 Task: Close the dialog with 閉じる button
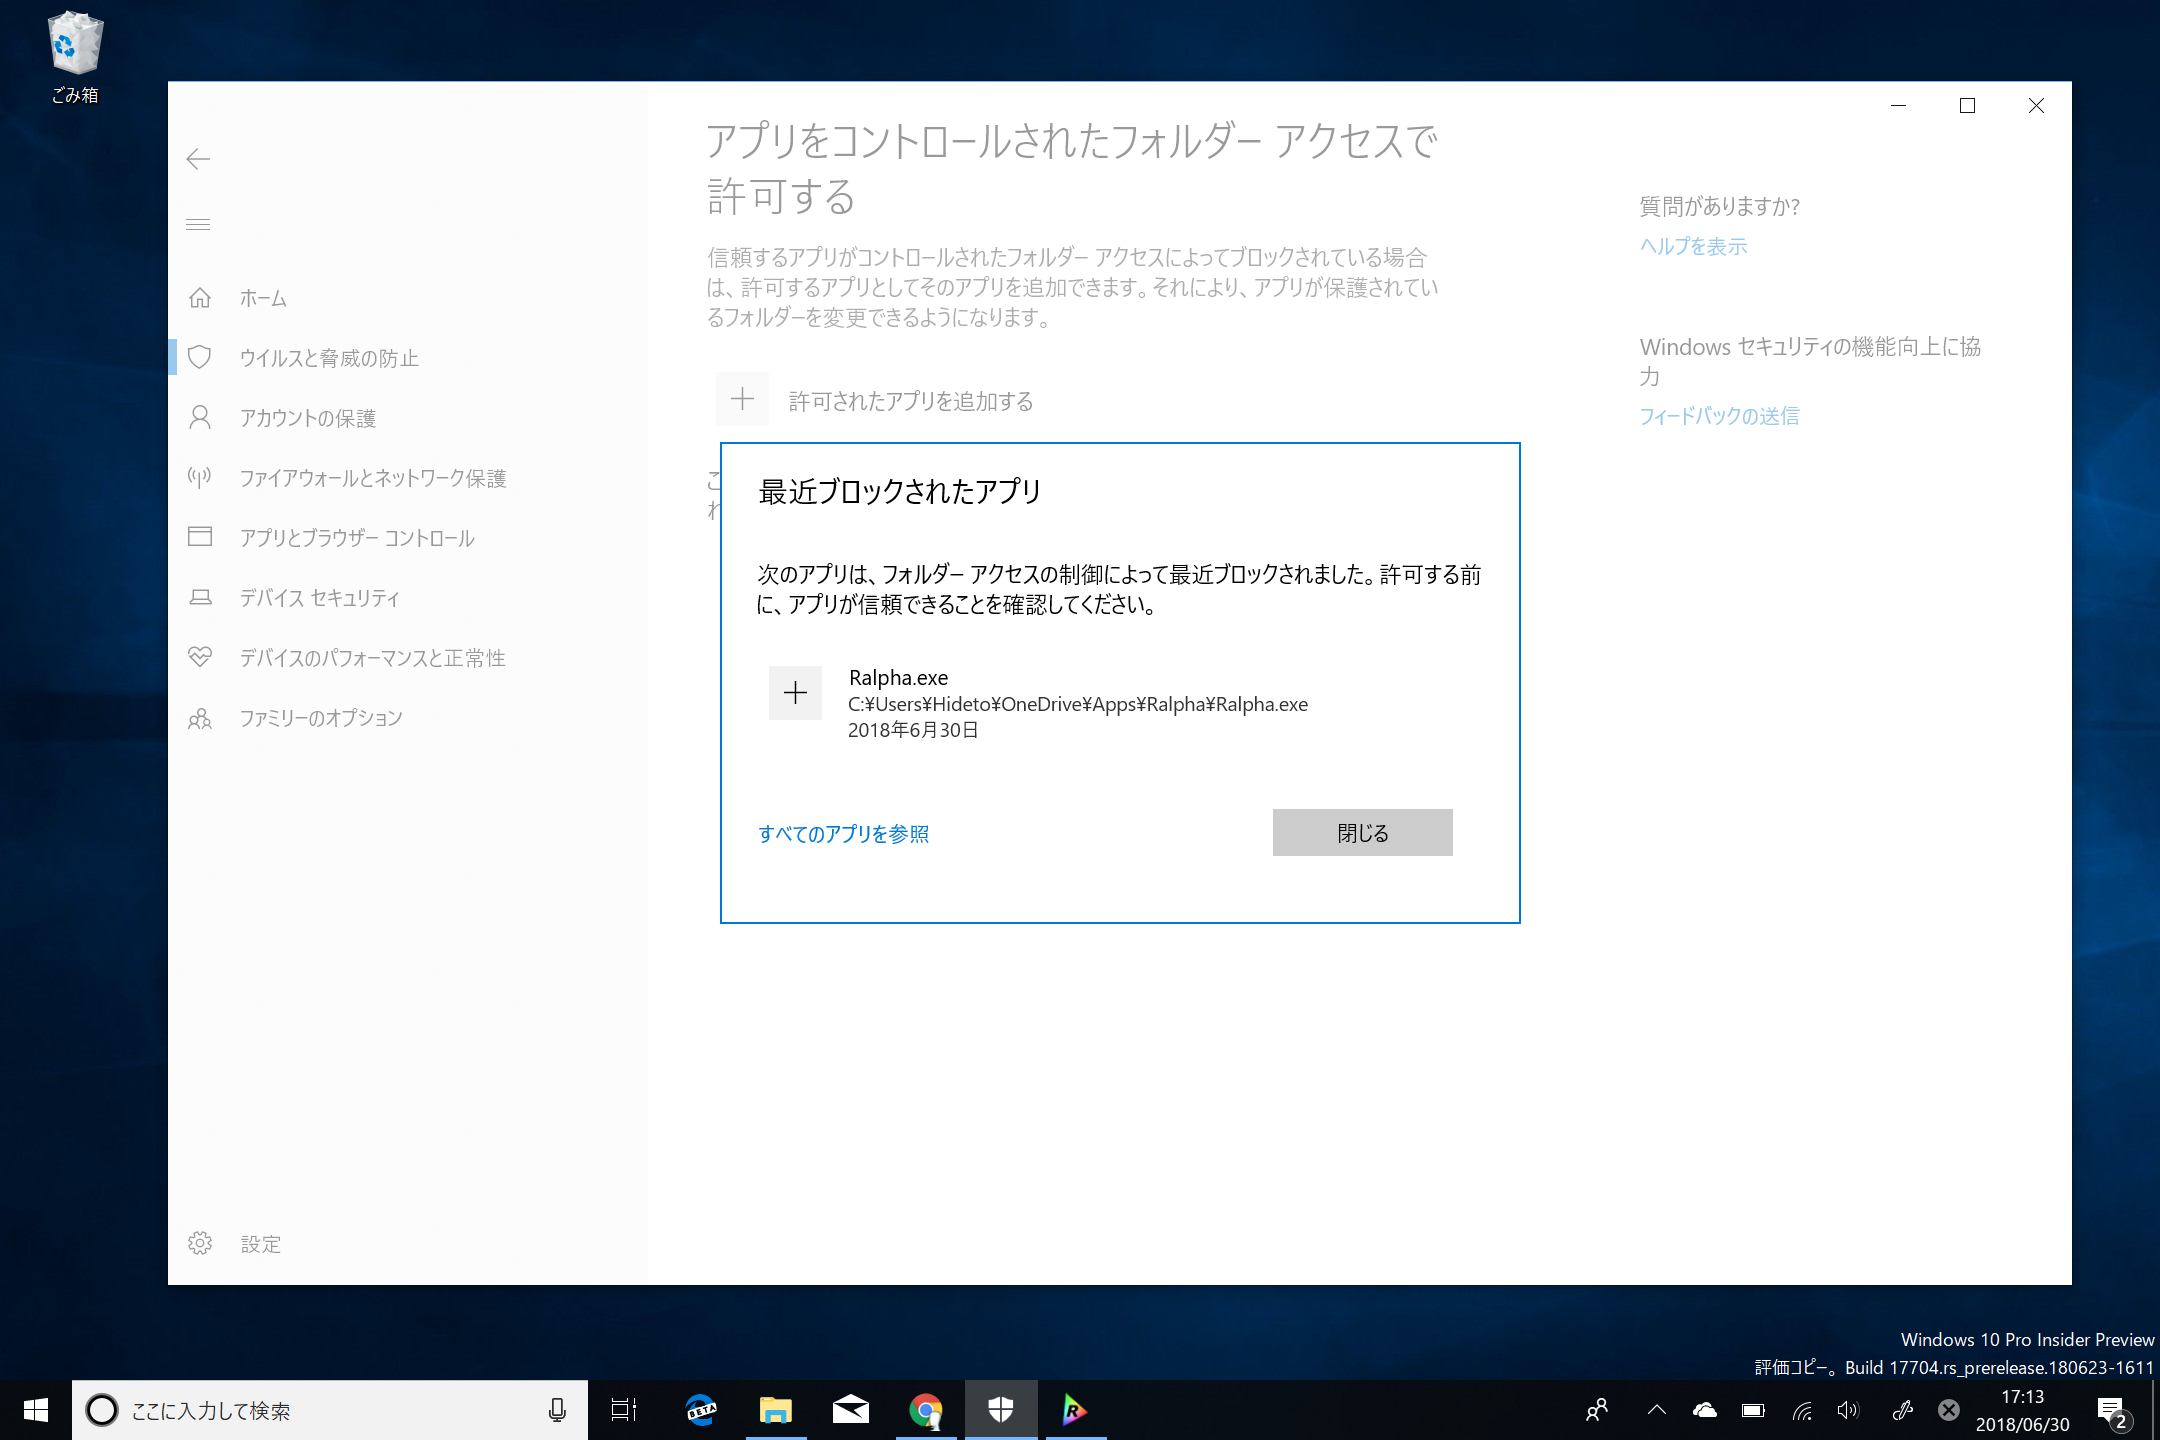[1361, 832]
